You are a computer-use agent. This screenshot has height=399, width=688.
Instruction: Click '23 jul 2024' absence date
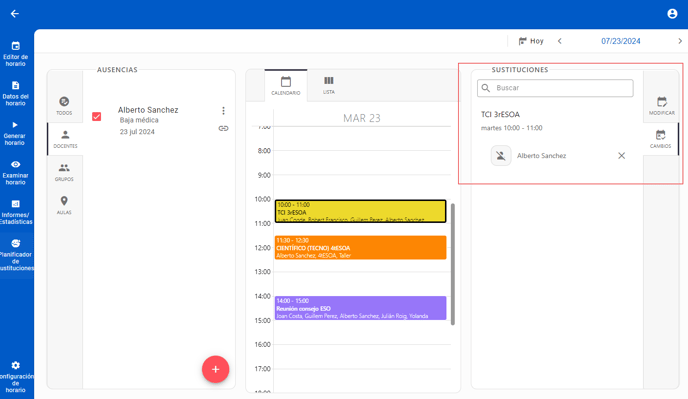pos(137,132)
